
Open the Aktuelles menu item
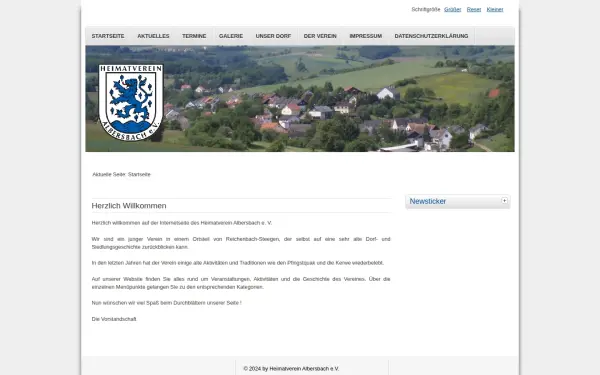[x=153, y=36]
